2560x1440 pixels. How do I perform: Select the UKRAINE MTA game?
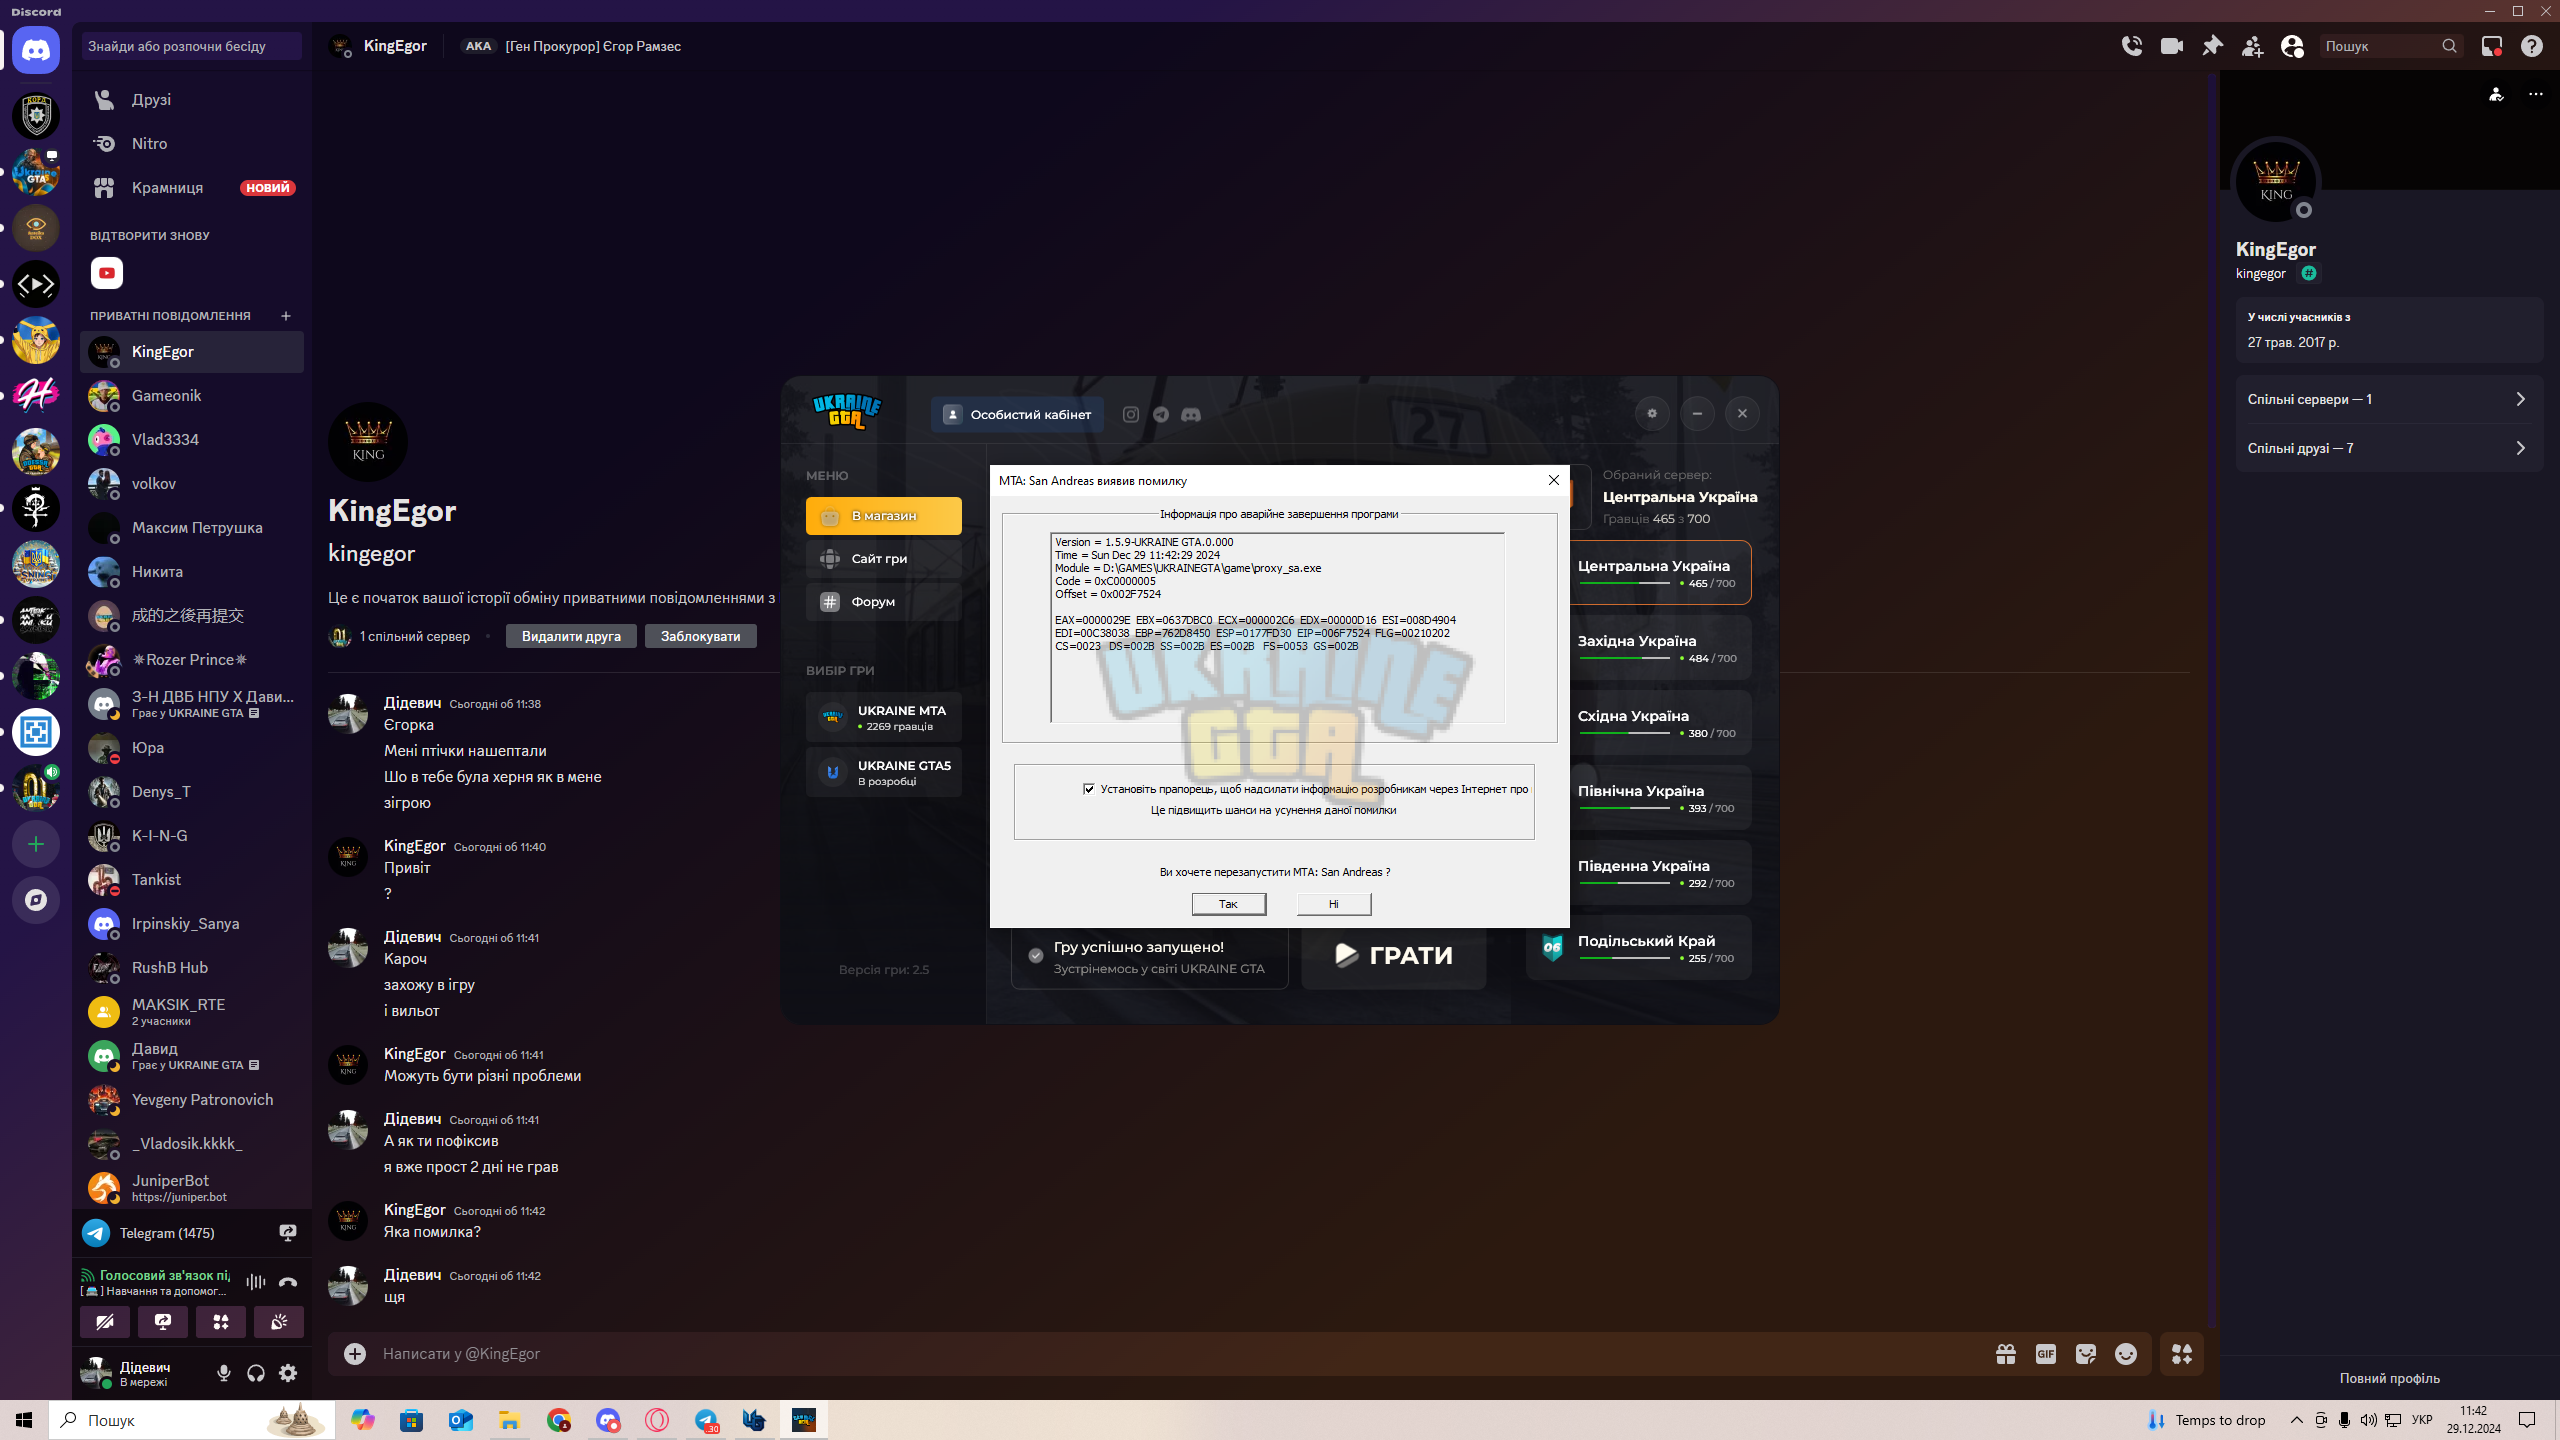(x=884, y=717)
